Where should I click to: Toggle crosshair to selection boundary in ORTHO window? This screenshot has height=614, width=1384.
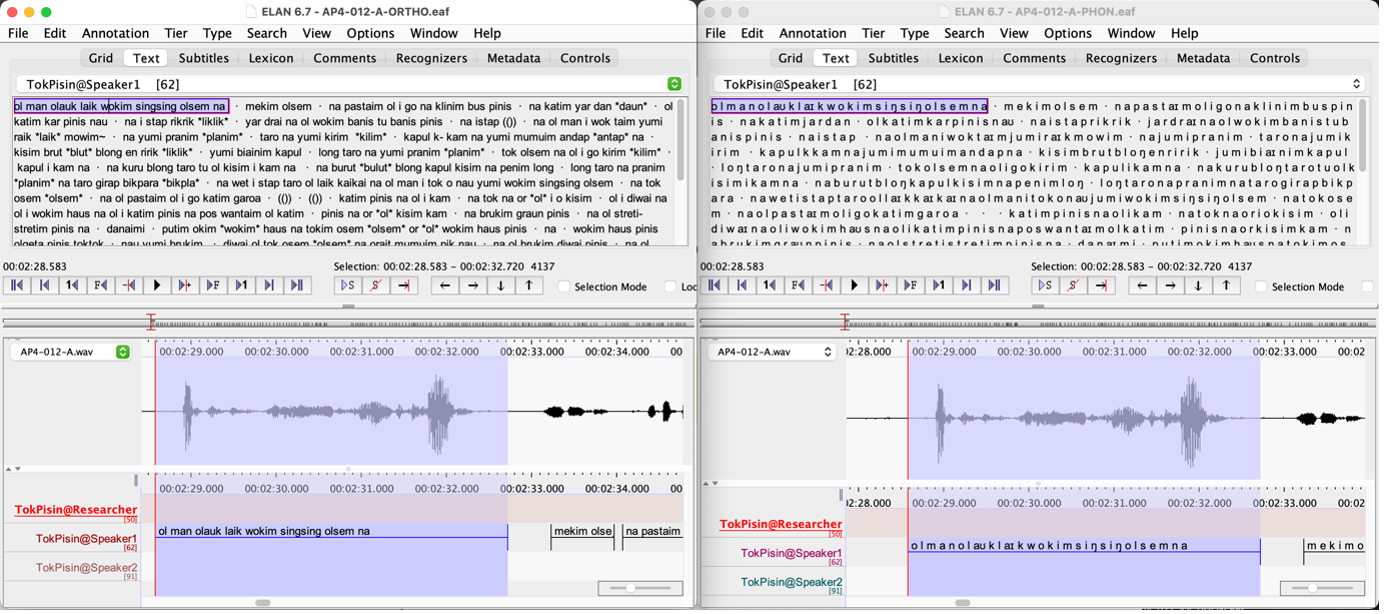[x=403, y=286]
